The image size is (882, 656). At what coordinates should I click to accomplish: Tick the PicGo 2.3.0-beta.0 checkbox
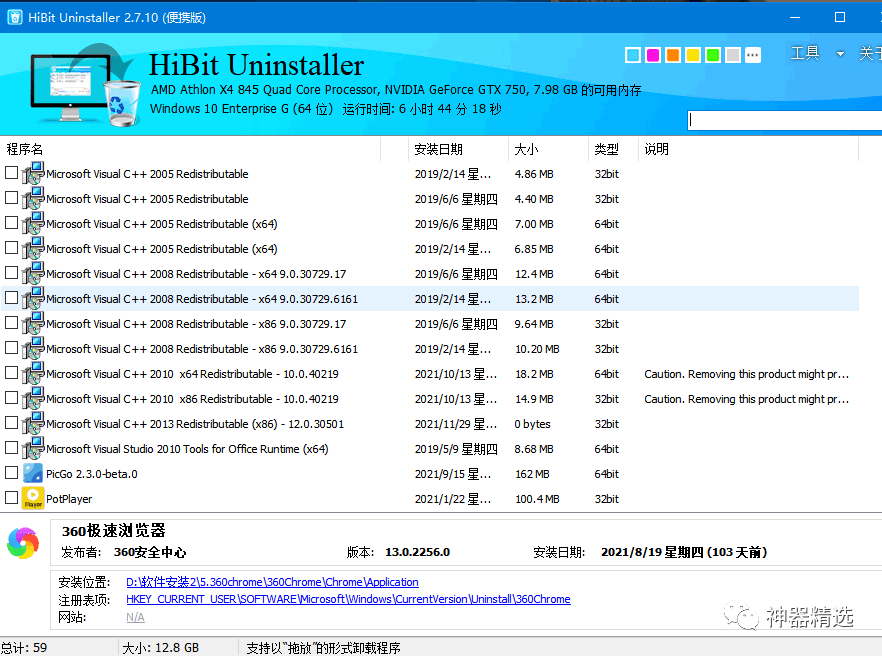pyautogui.click(x=12, y=473)
